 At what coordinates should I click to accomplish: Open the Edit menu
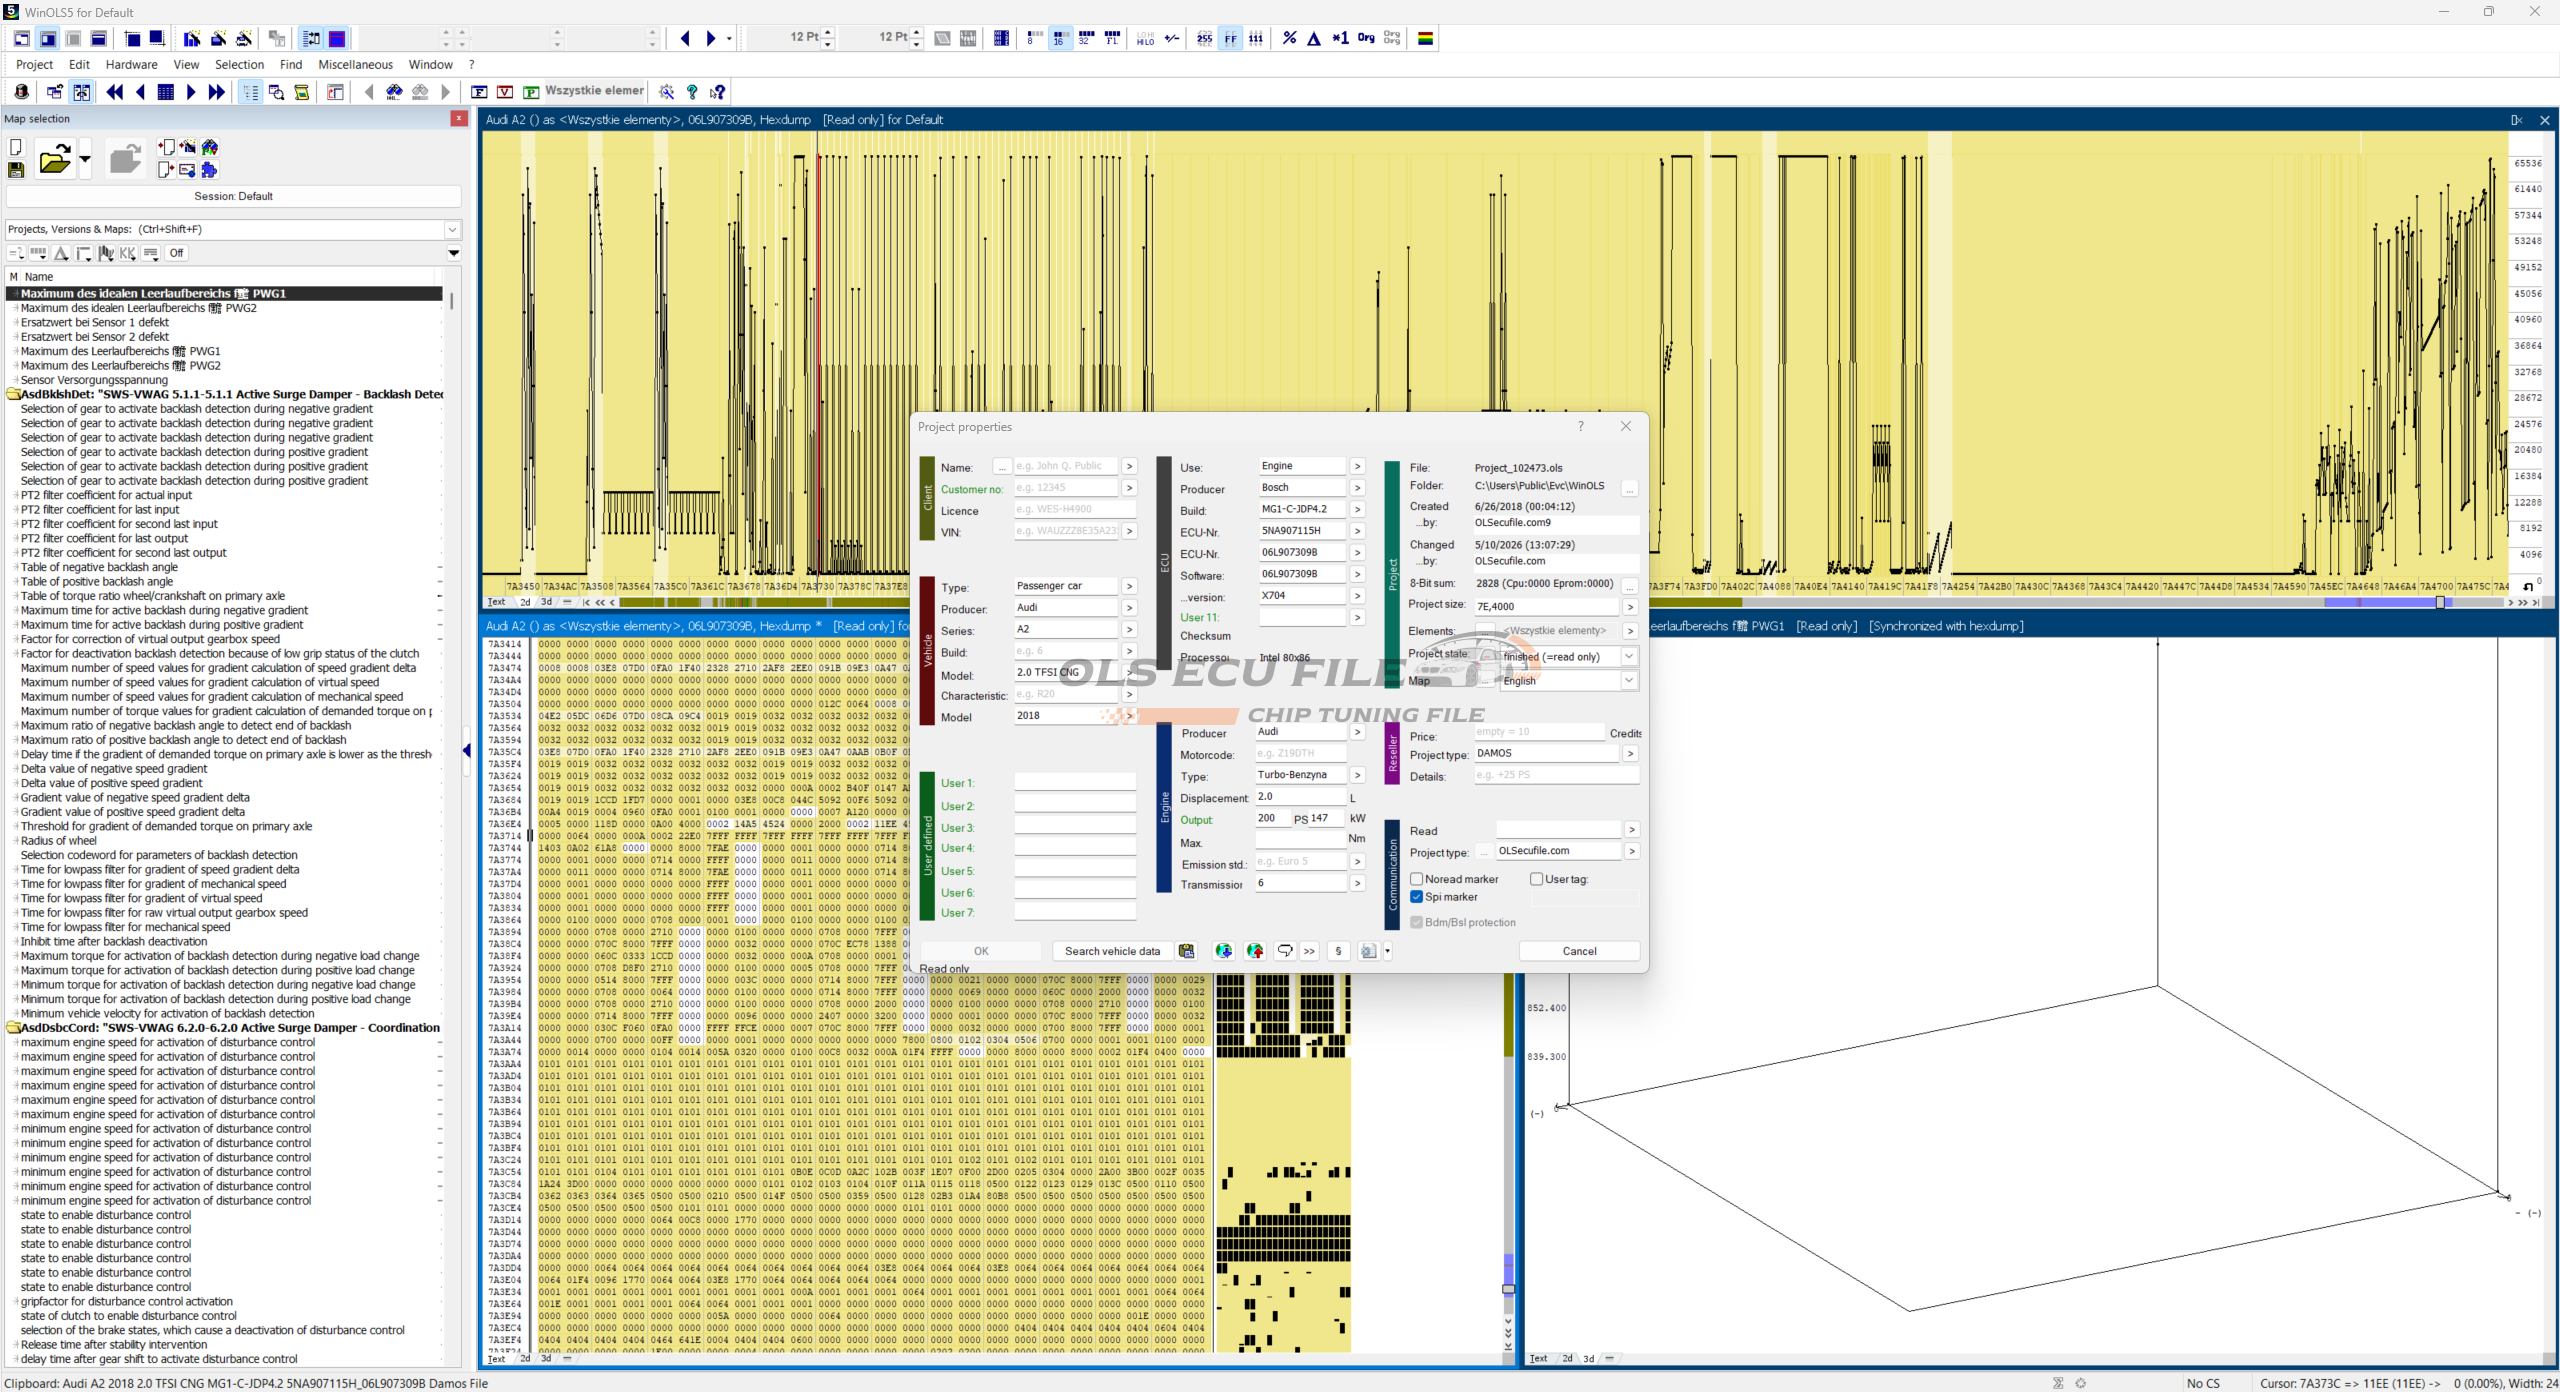point(79,65)
